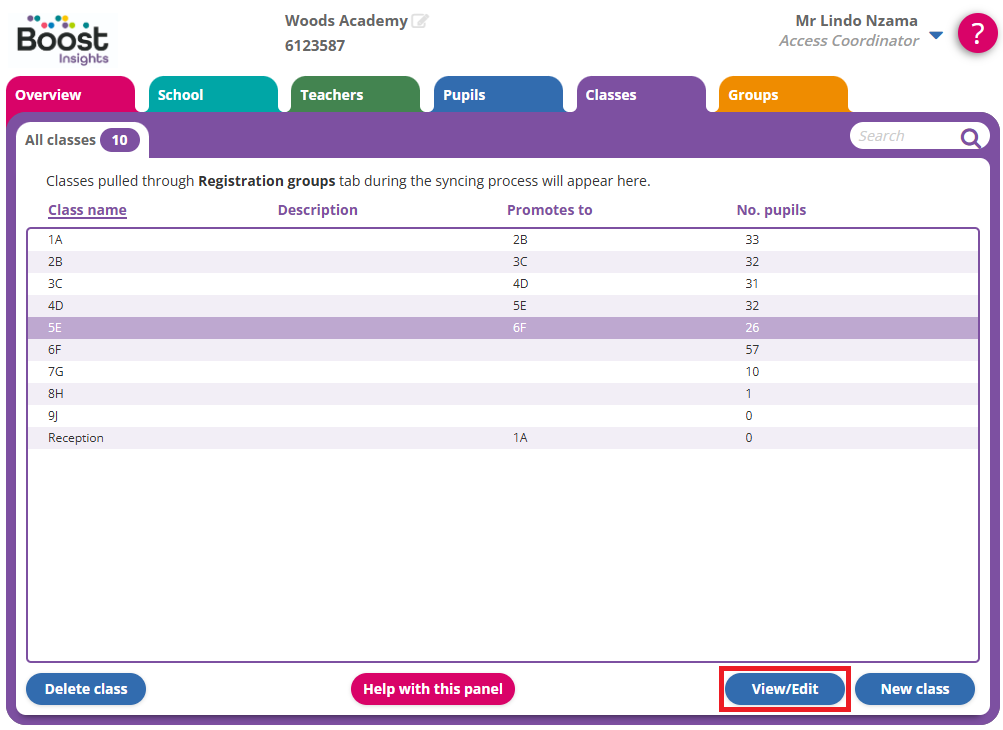Expand the Mr Lindo Nzama user dropdown
Screen dimensions: 1003x730
[935, 35]
